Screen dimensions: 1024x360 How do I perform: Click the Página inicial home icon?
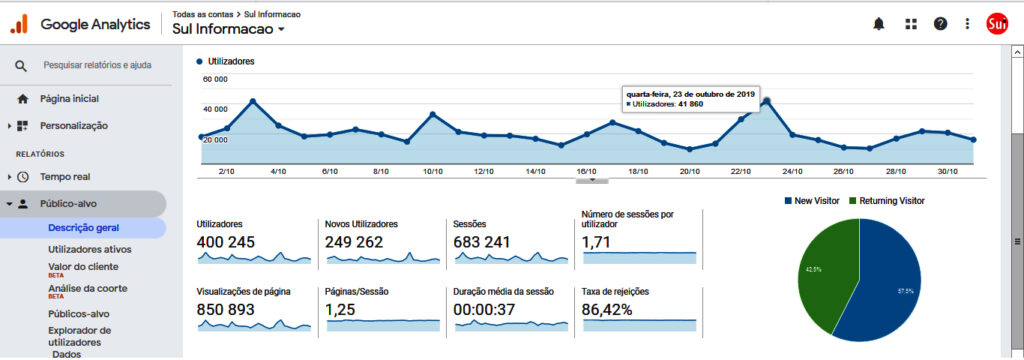[x=23, y=99]
